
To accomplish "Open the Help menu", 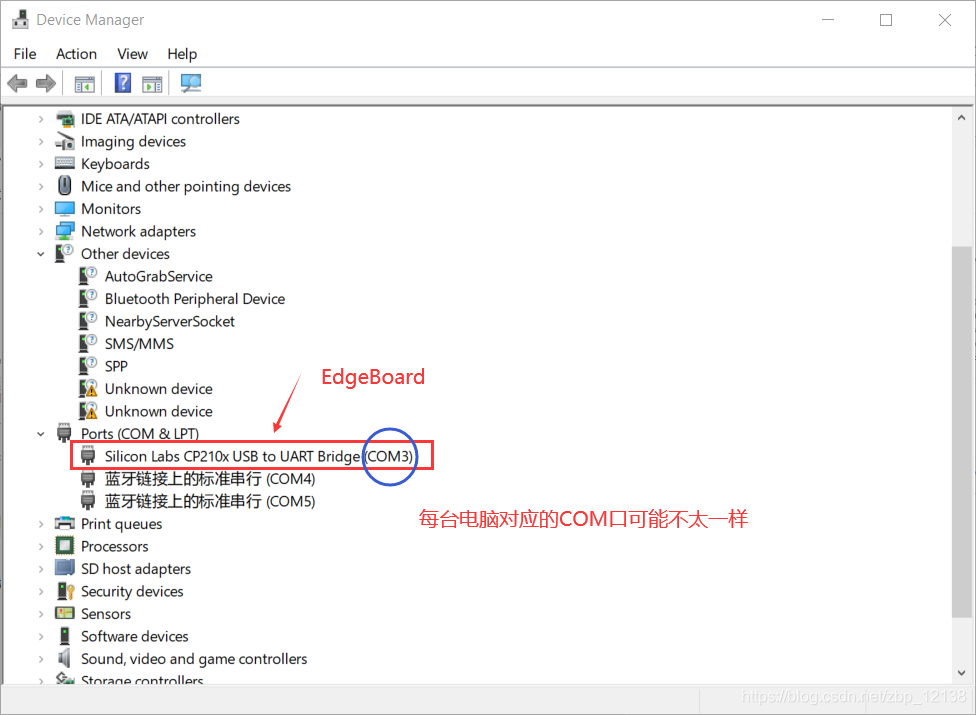I will click(182, 54).
